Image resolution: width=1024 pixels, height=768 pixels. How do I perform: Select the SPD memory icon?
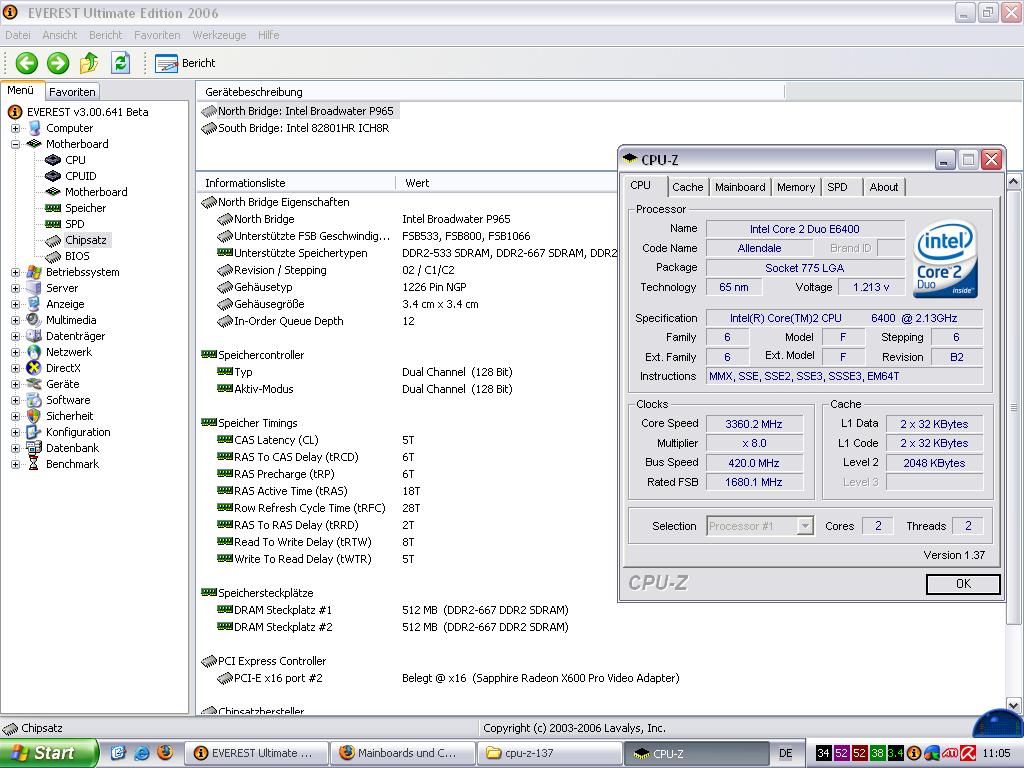pyautogui.click(x=53, y=224)
